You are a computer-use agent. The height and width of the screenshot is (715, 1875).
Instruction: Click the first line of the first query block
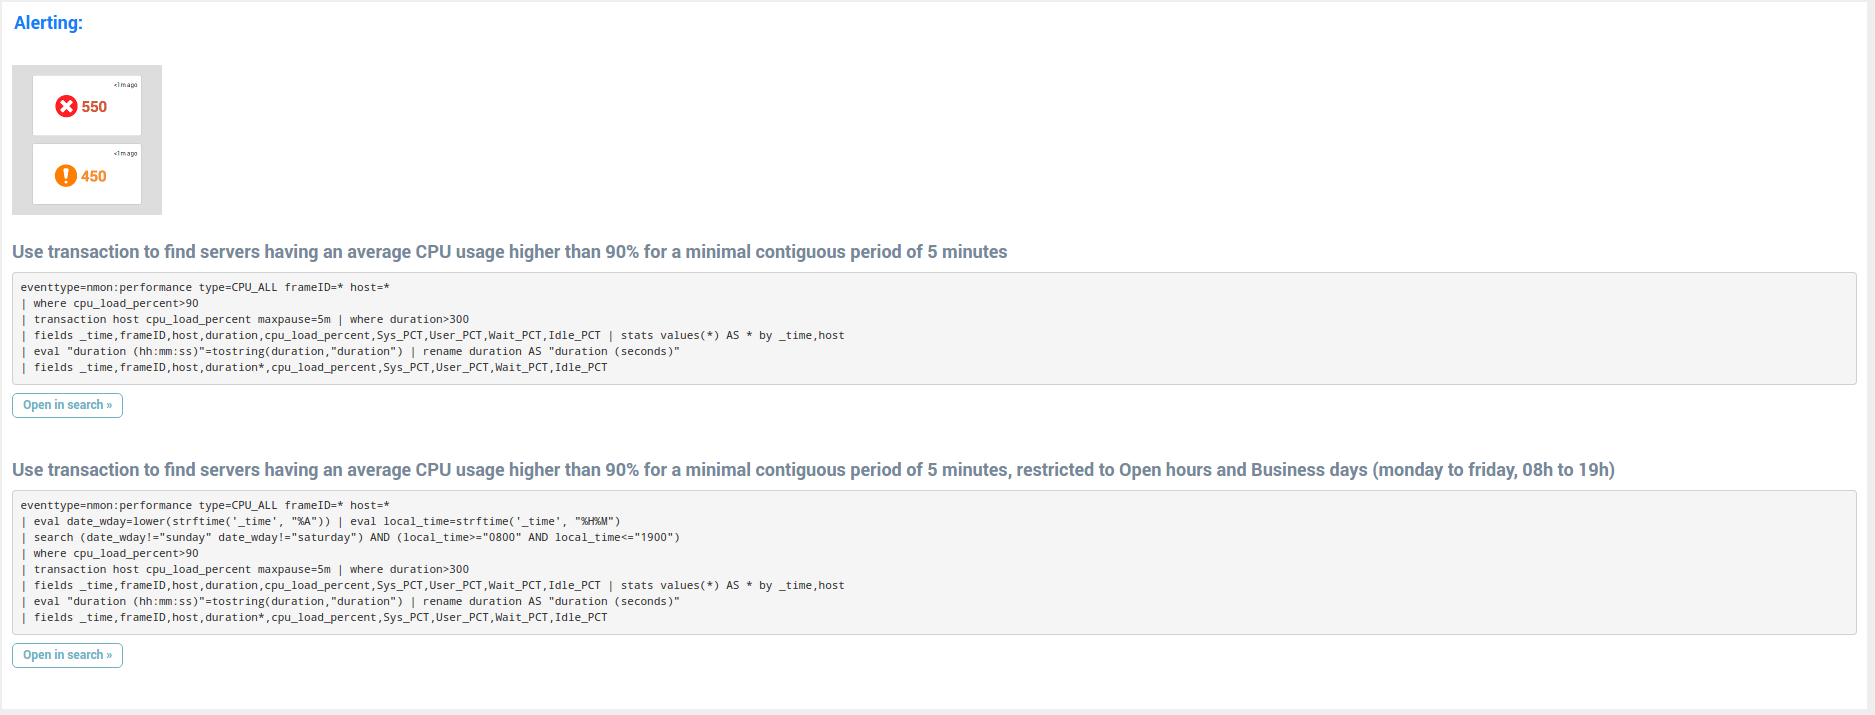205,288
